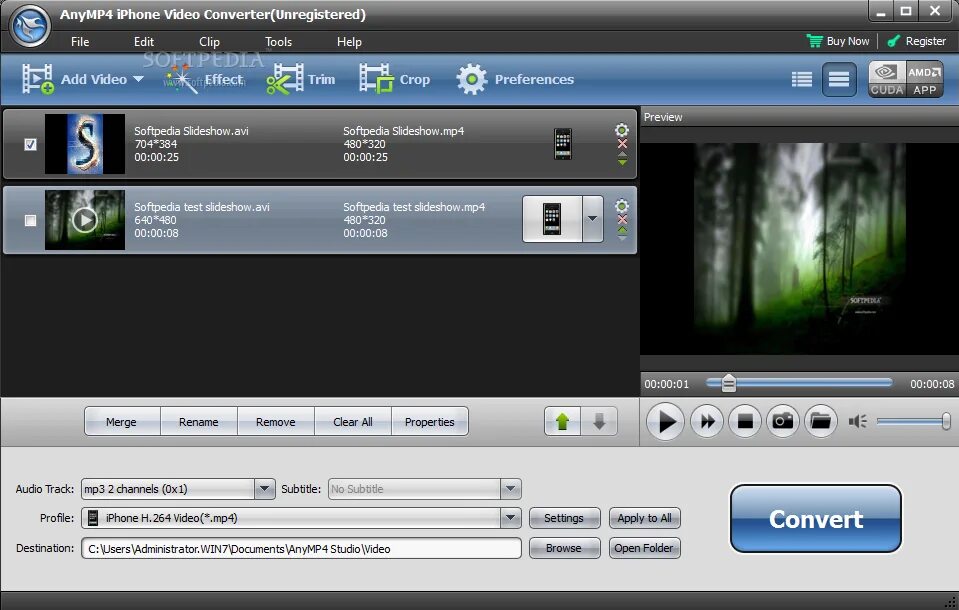The image size is (959, 610).
Task: Check the Softpedia test slideshow.avi checkbox
Action: [30, 220]
